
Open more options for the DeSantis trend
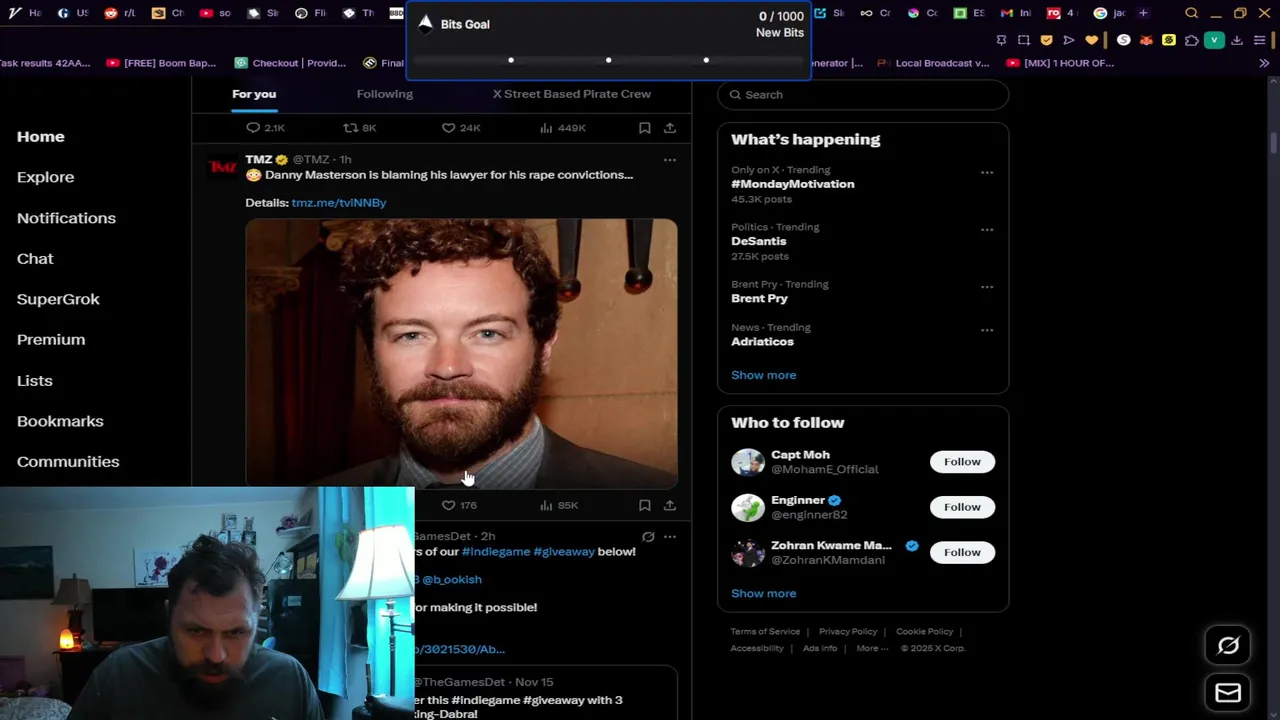click(x=987, y=229)
